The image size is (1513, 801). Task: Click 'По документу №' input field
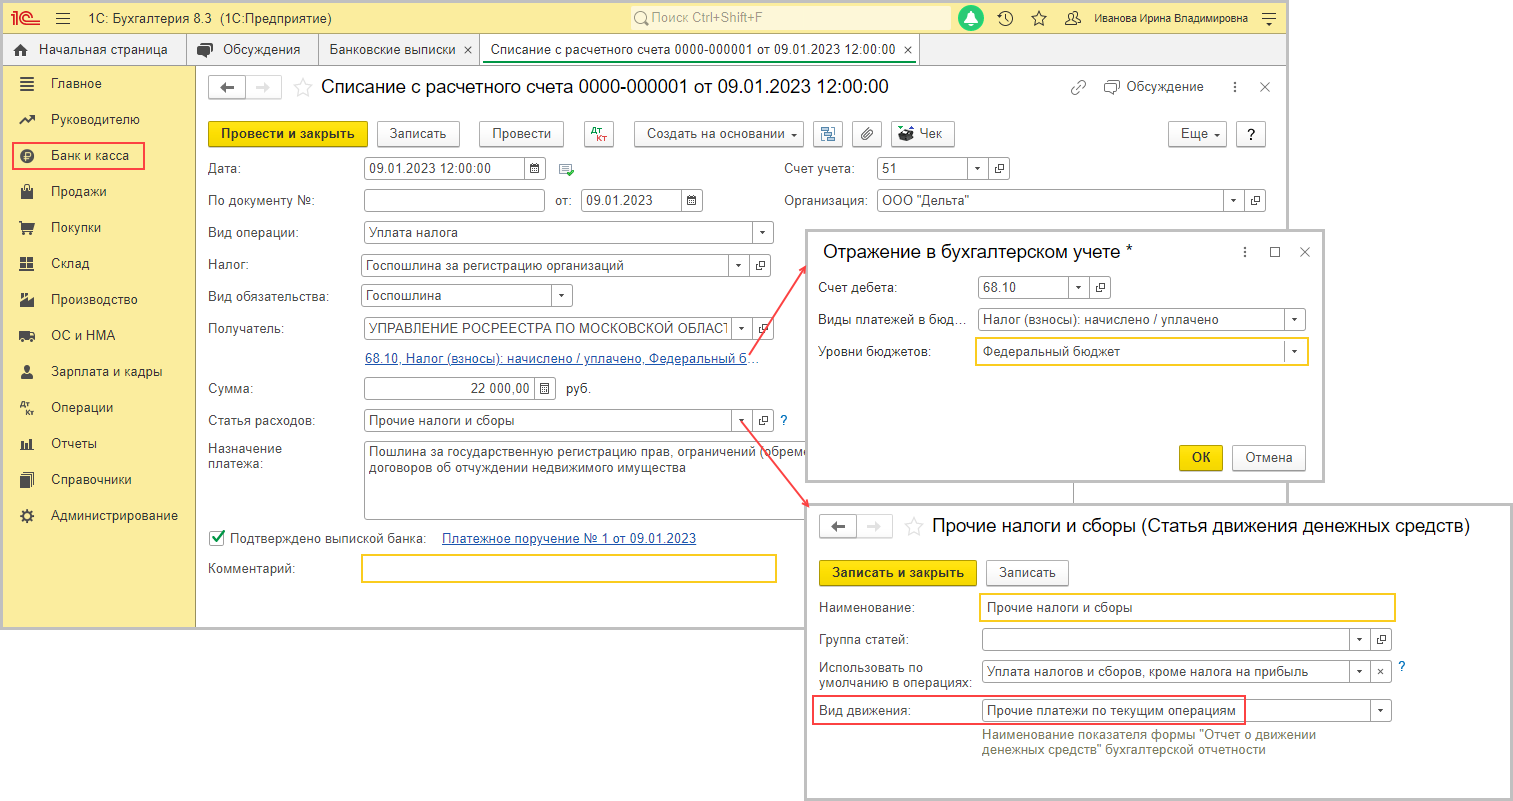455,201
